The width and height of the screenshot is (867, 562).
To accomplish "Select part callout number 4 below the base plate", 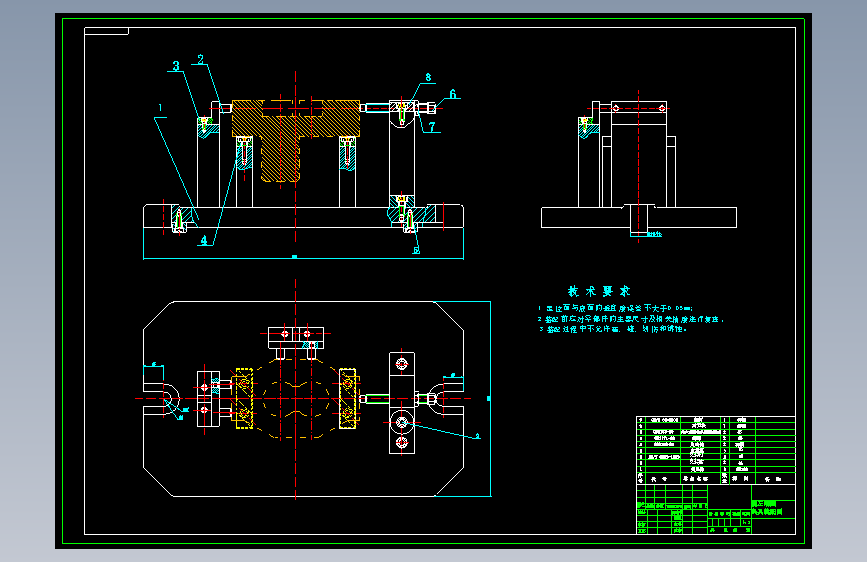I will tap(204, 240).
